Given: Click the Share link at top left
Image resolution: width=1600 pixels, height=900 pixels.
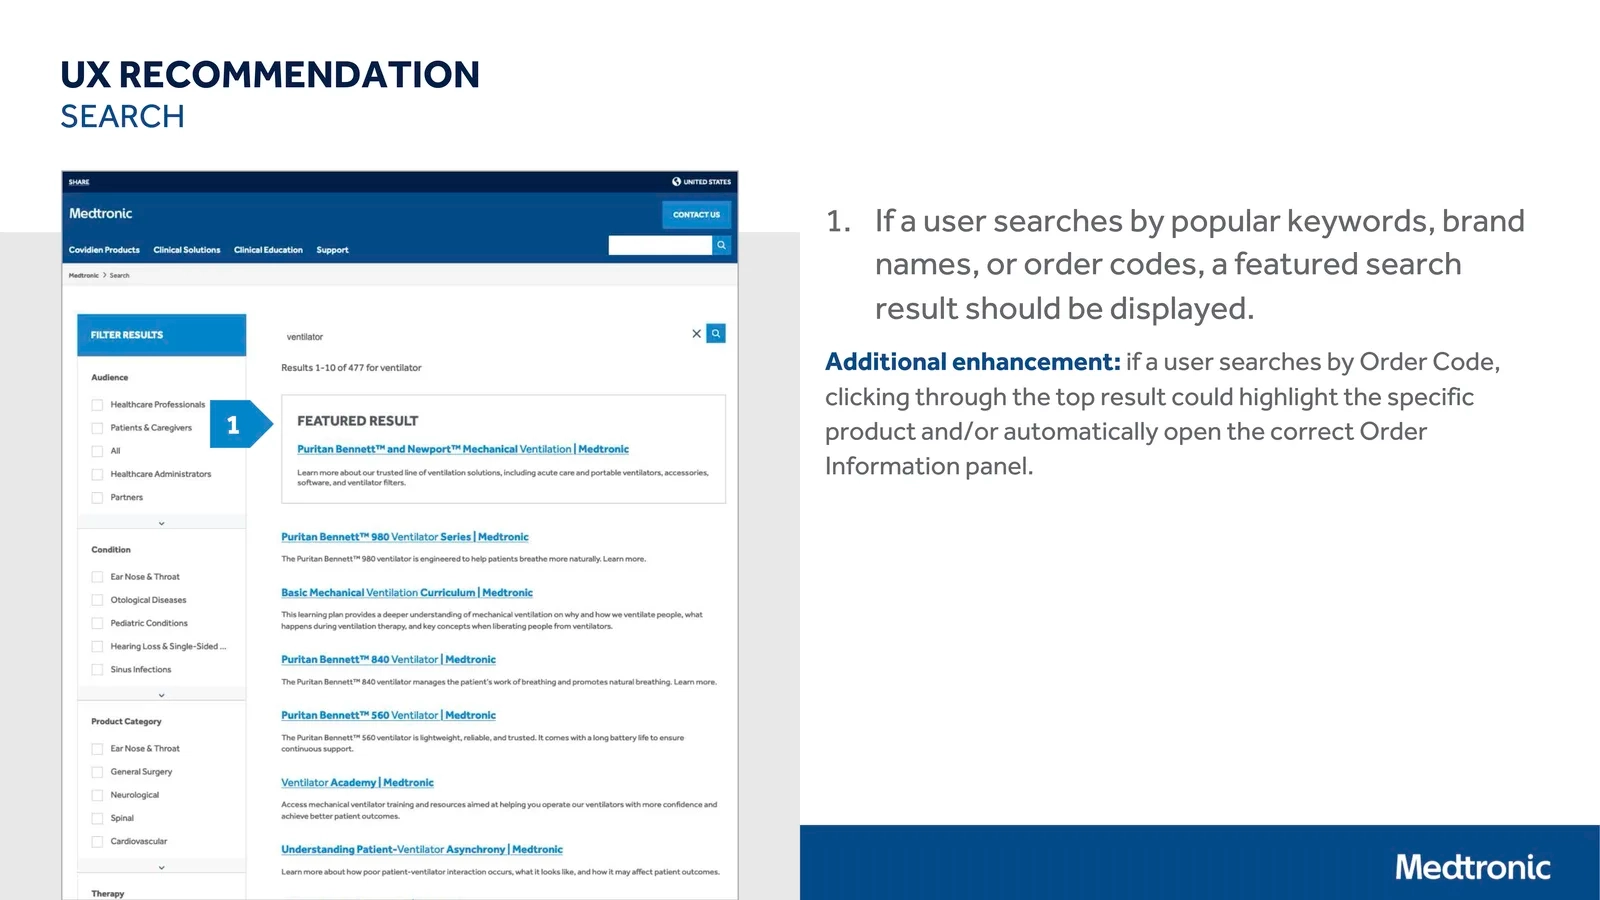Looking at the screenshot, I should 79,182.
